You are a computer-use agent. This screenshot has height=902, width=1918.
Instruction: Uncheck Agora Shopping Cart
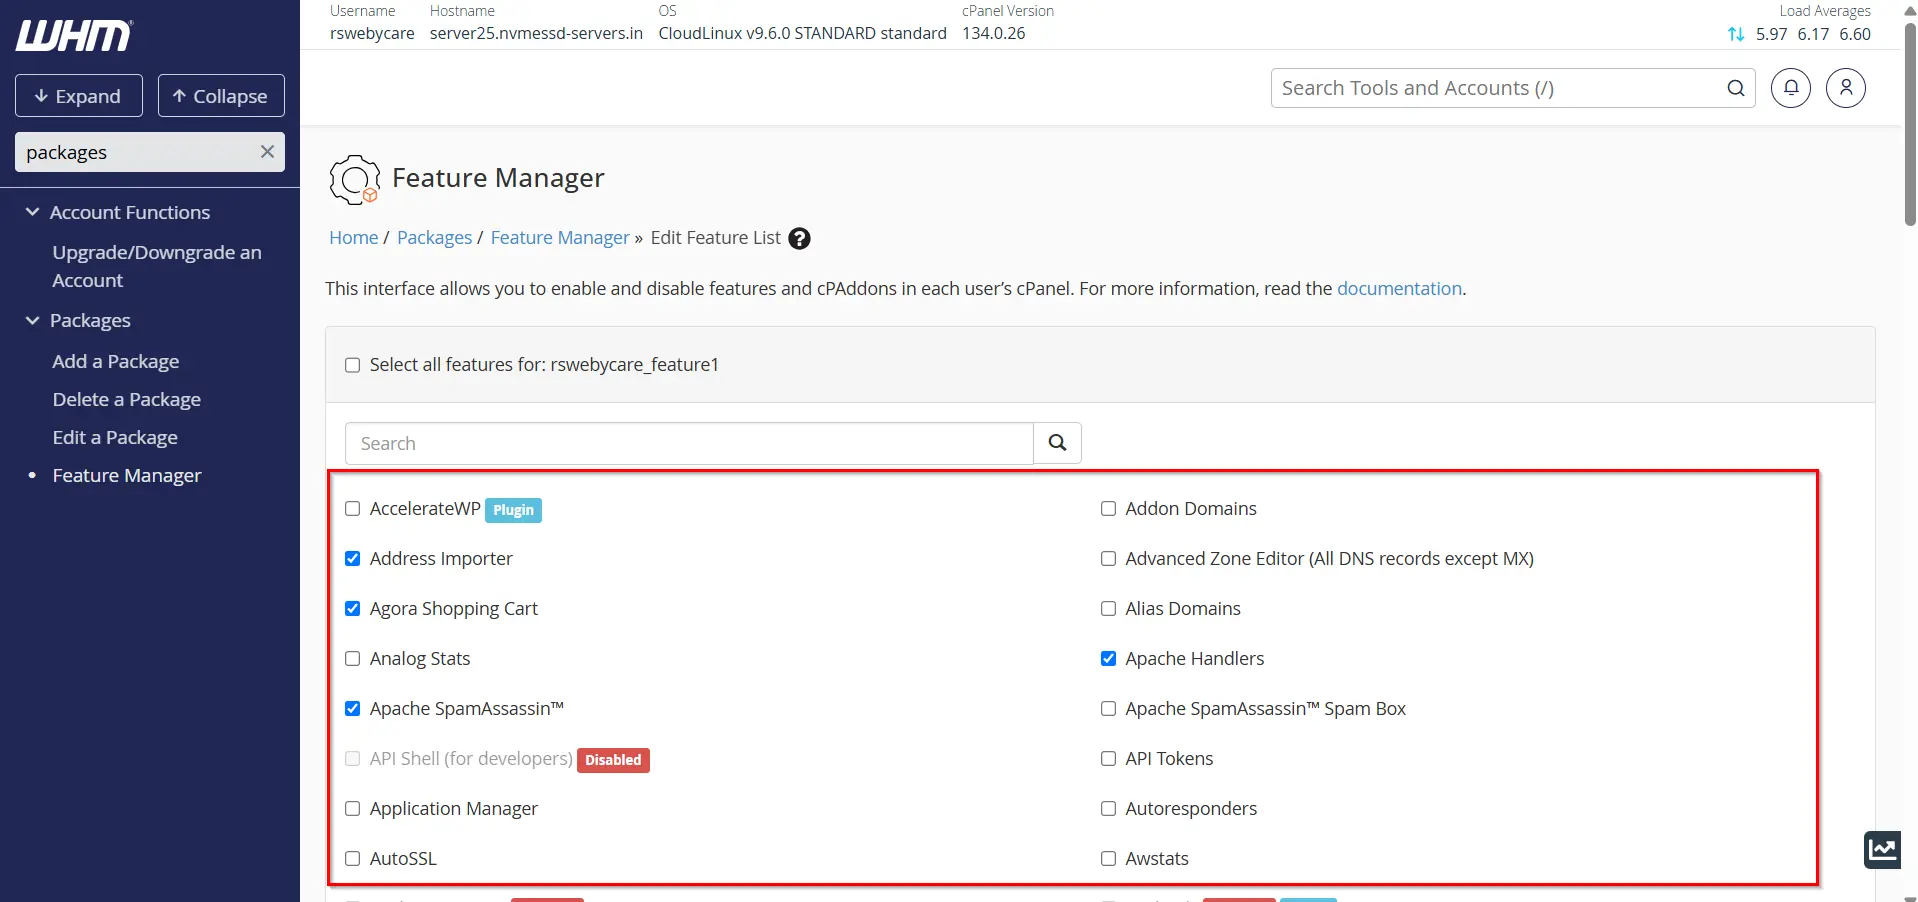(352, 609)
